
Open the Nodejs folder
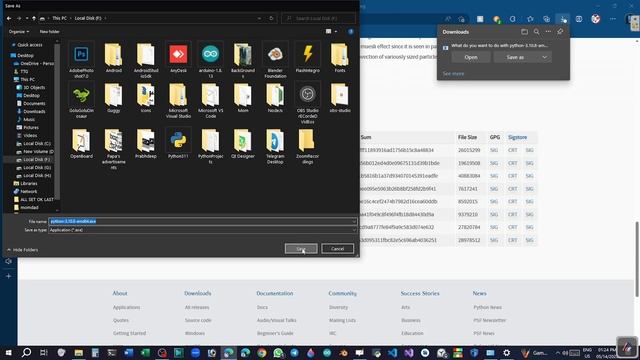[275, 98]
